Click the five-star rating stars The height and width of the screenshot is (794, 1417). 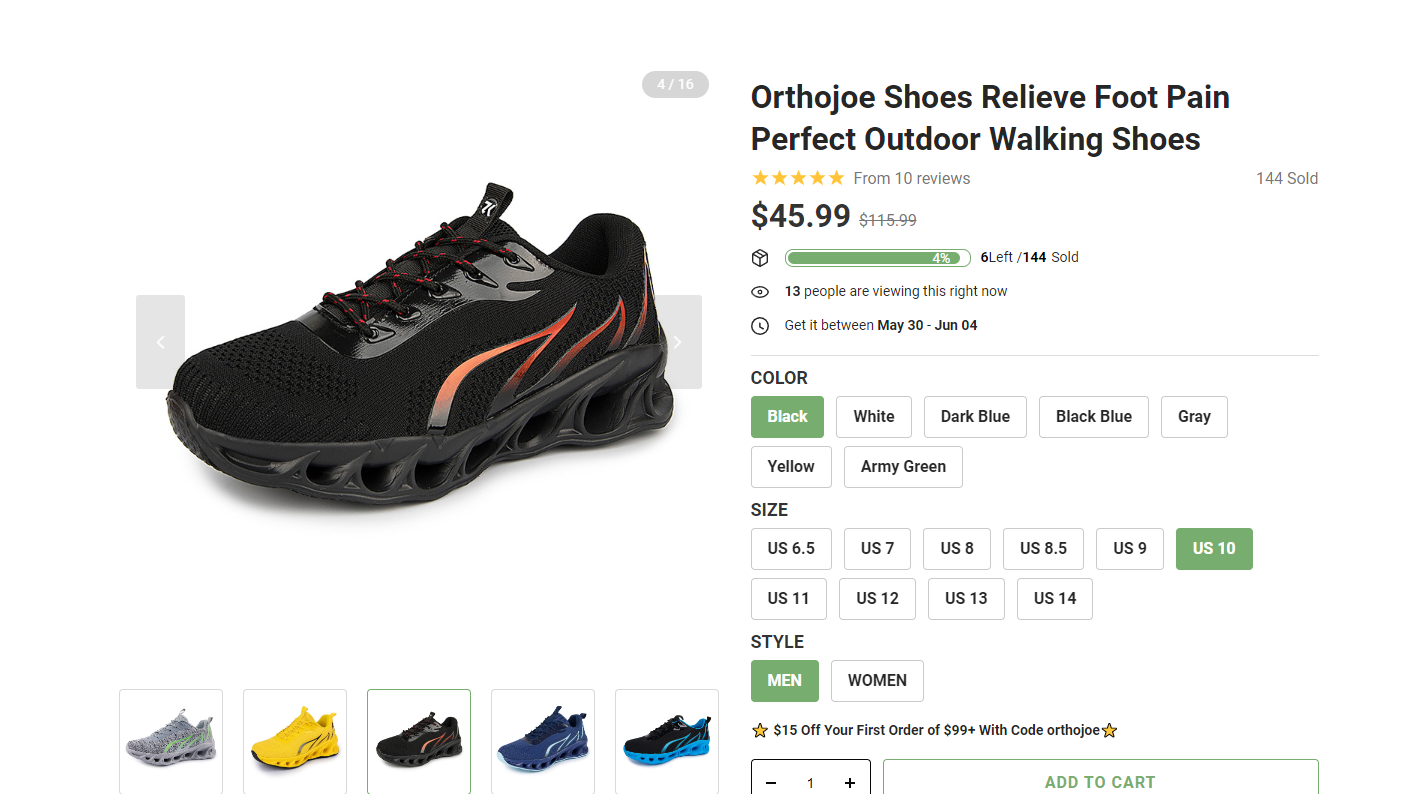coord(798,178)
